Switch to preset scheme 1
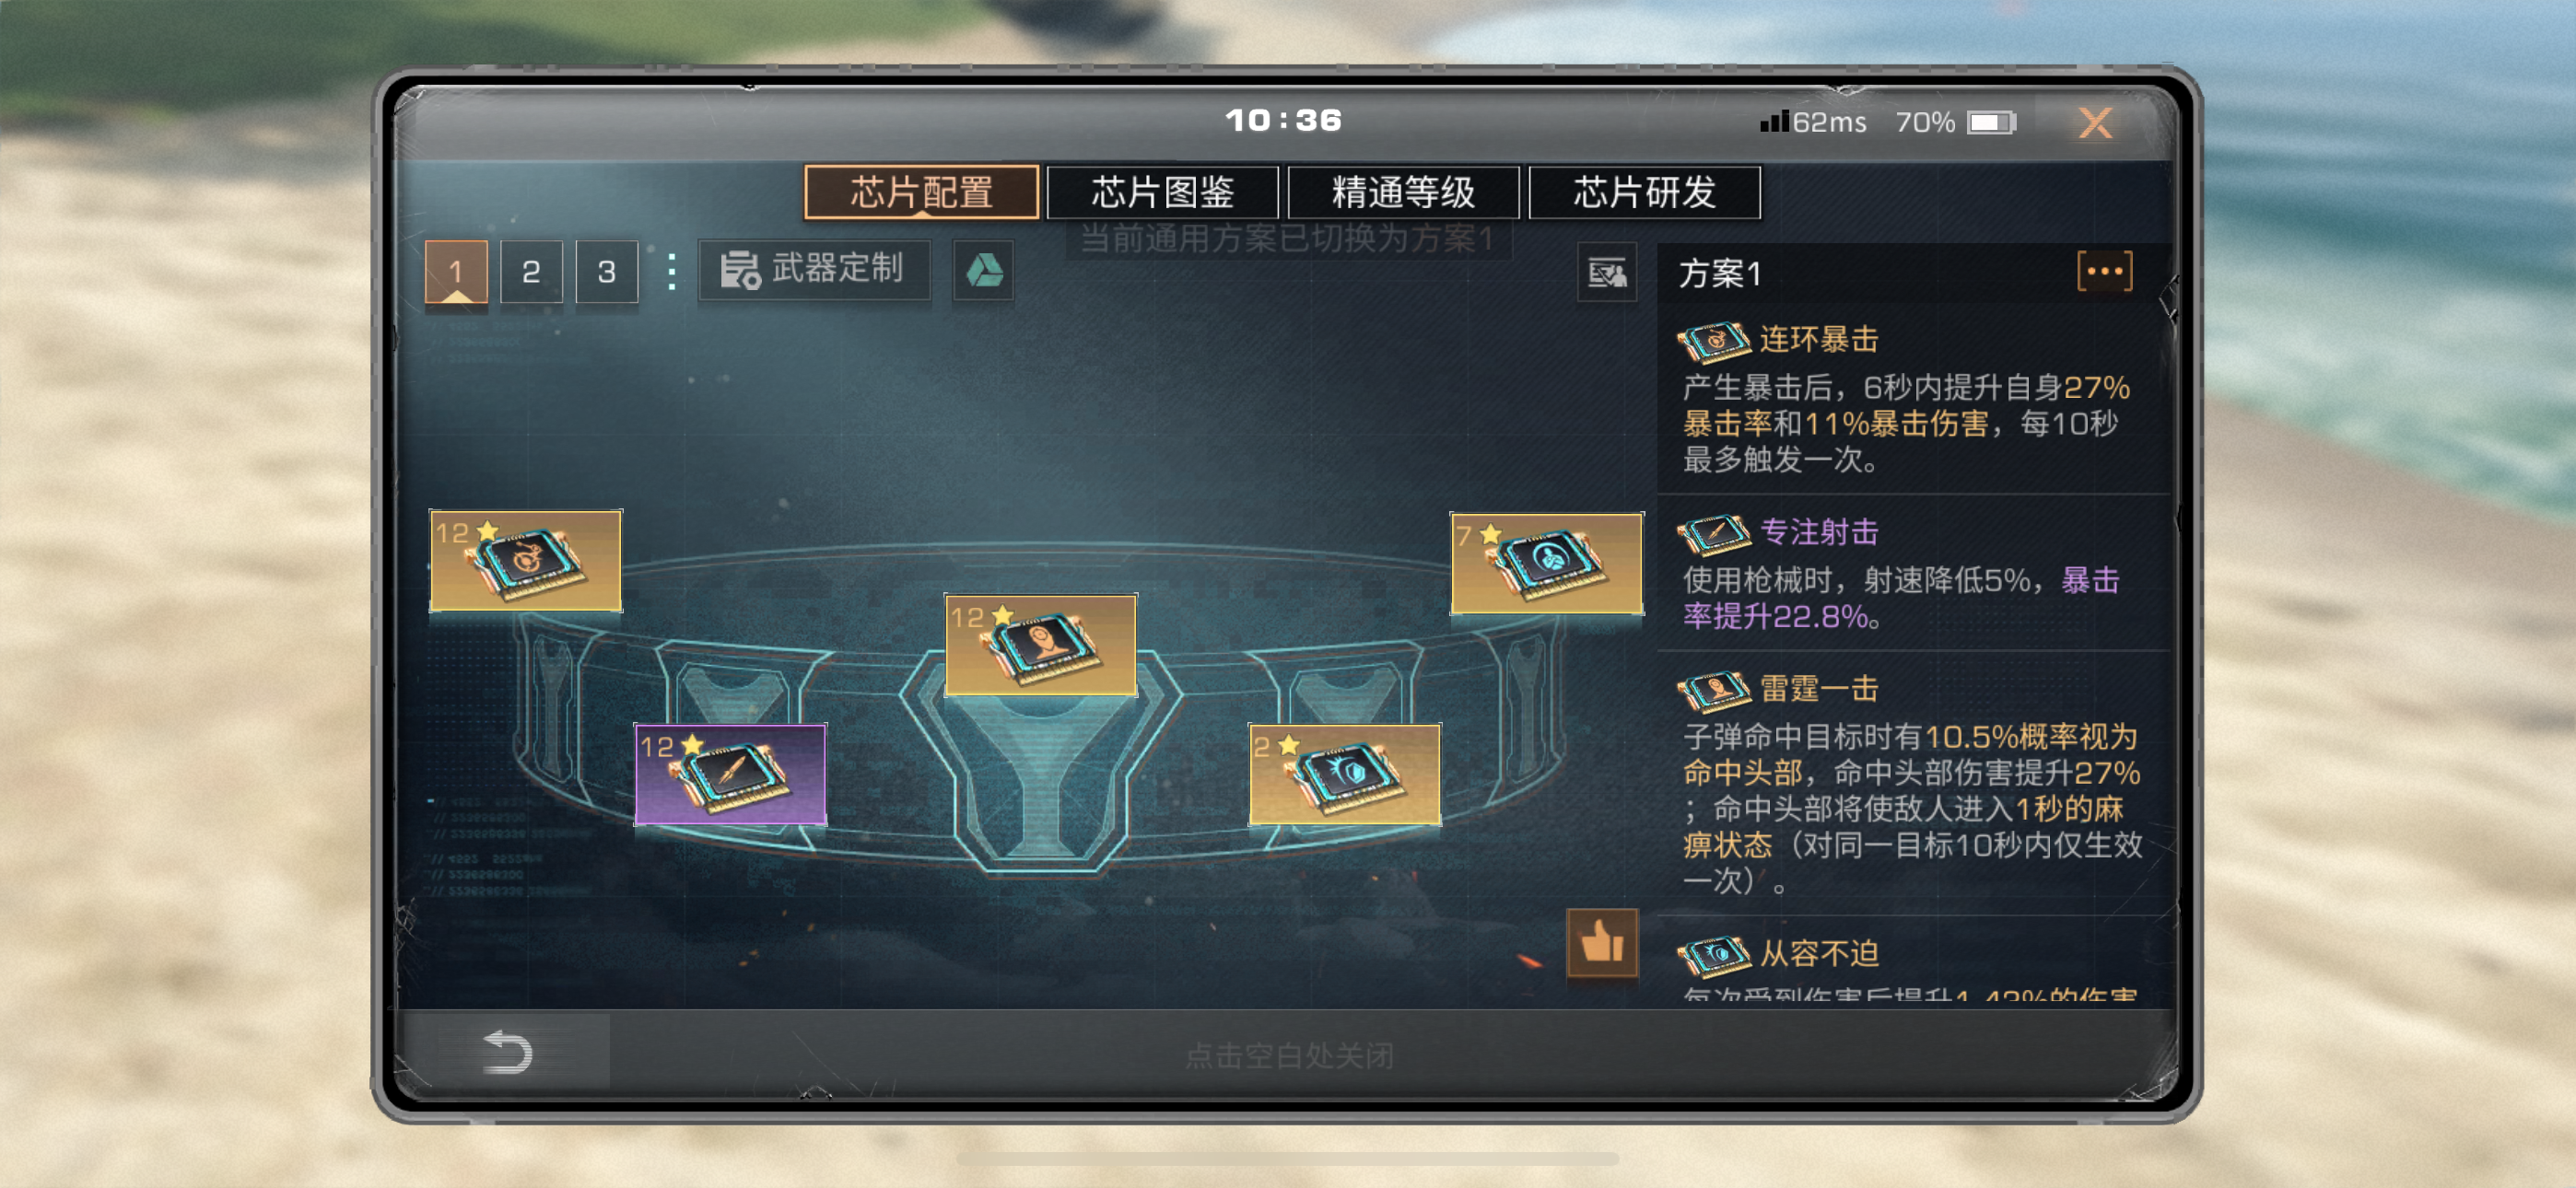The image size is (2576, 1188). [456, 271]
